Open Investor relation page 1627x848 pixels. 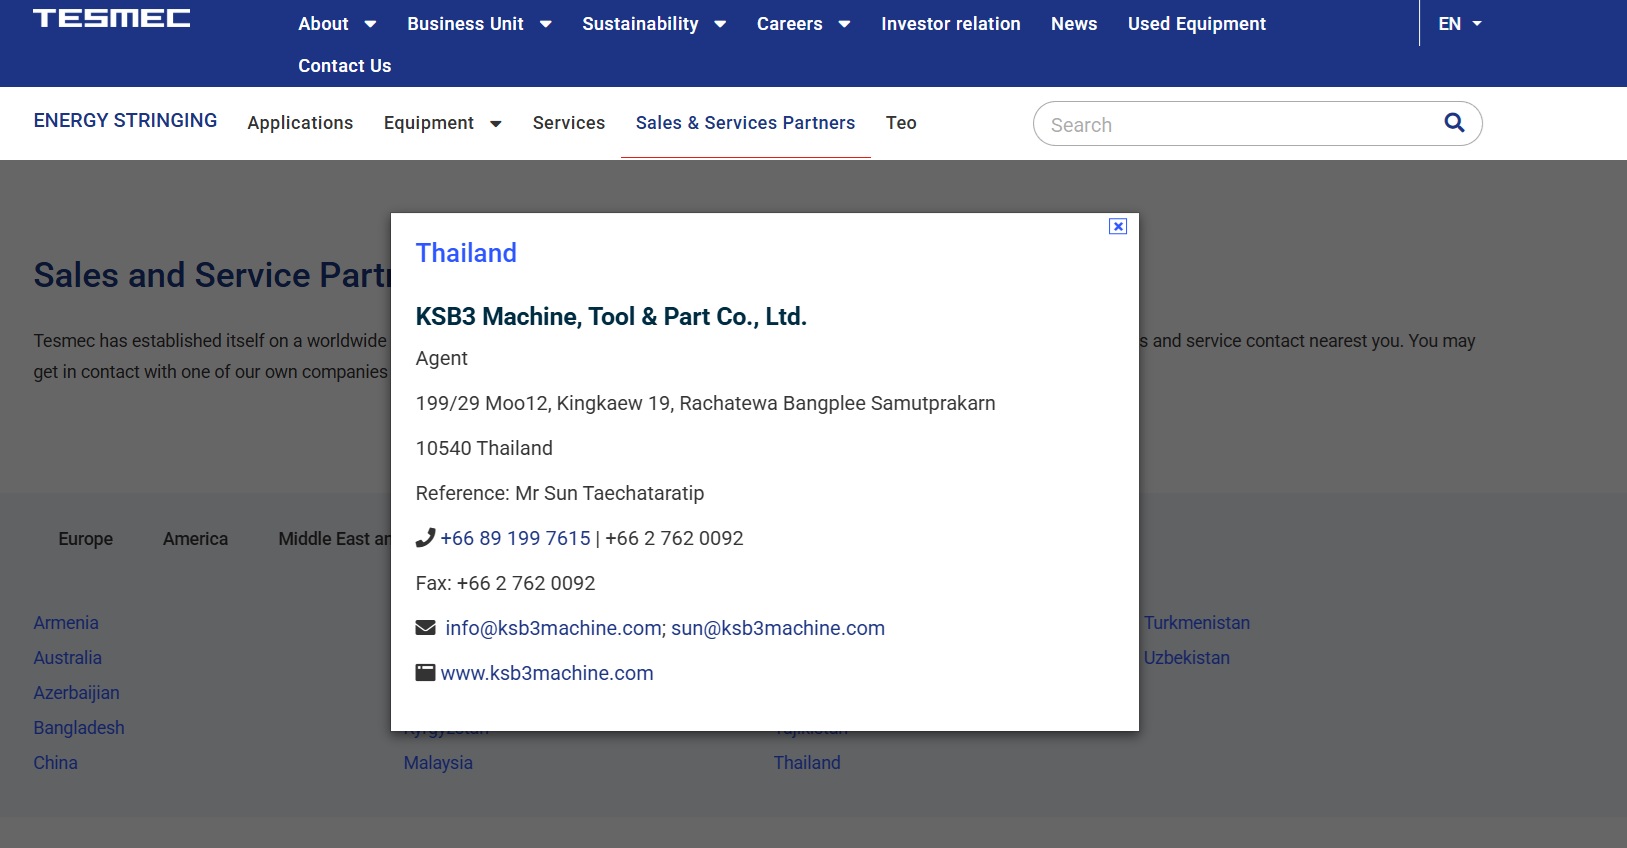(x=951, y=24)
